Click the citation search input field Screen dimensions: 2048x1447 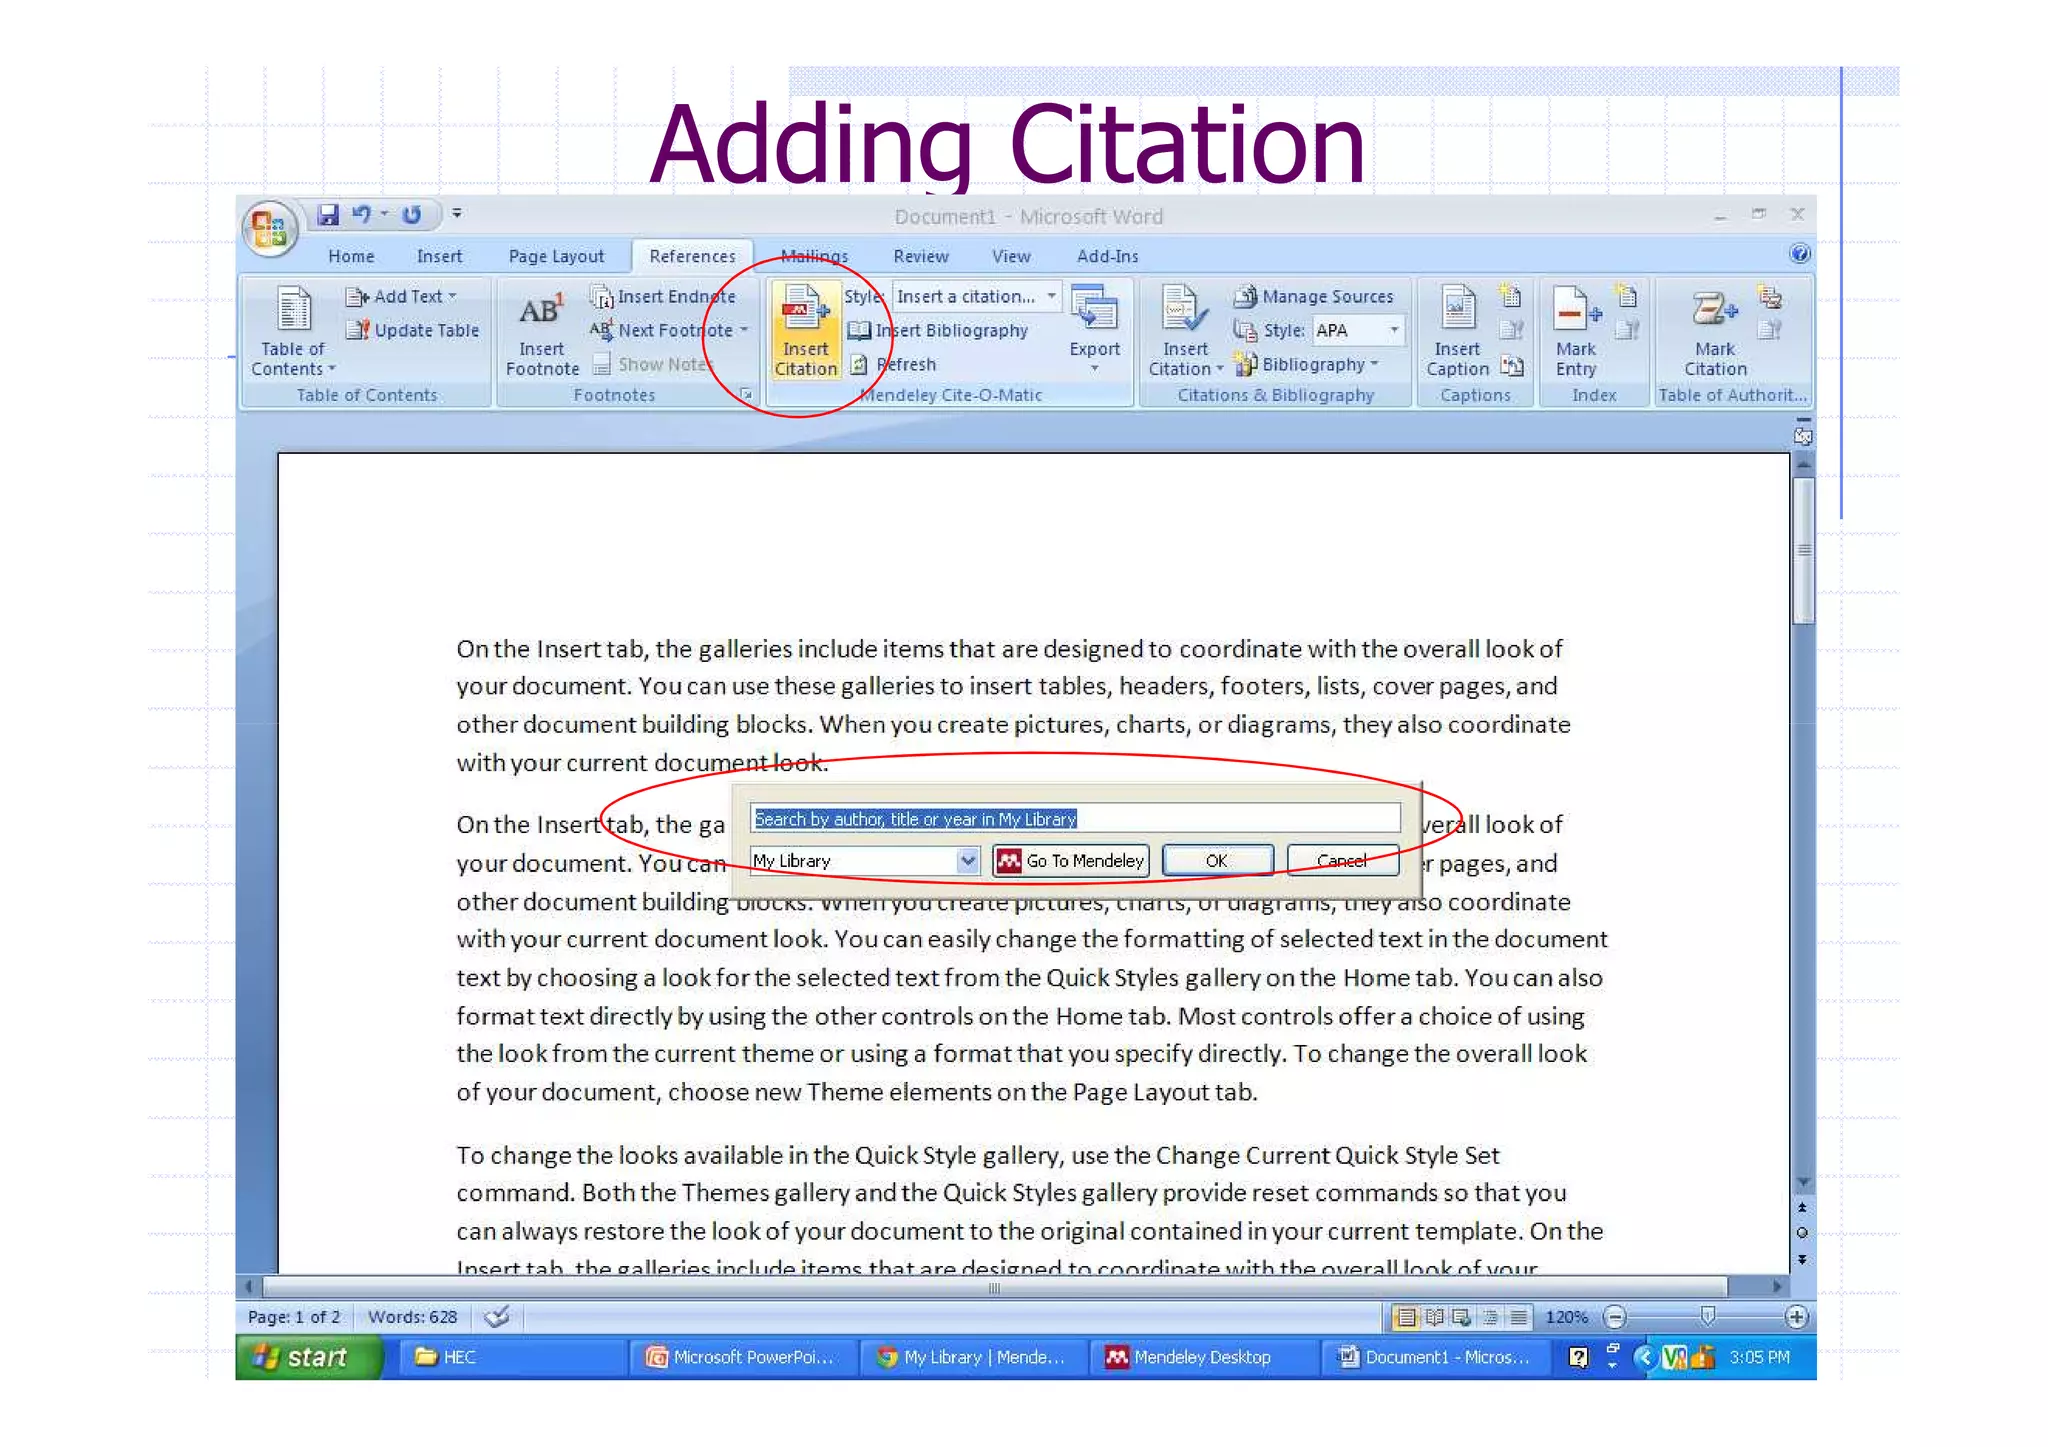click(x=1075, y=818)
